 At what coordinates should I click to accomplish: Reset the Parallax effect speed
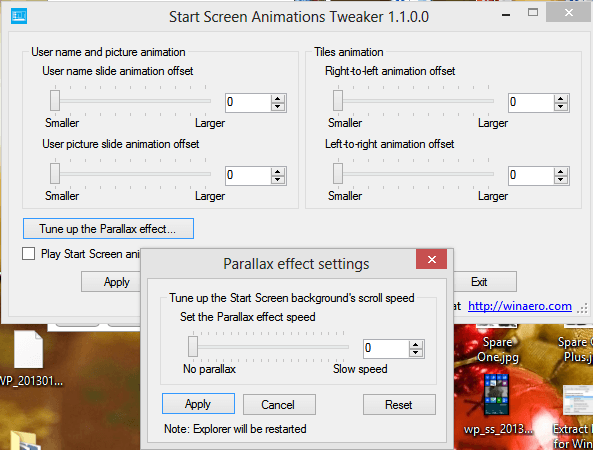[399, 405]
